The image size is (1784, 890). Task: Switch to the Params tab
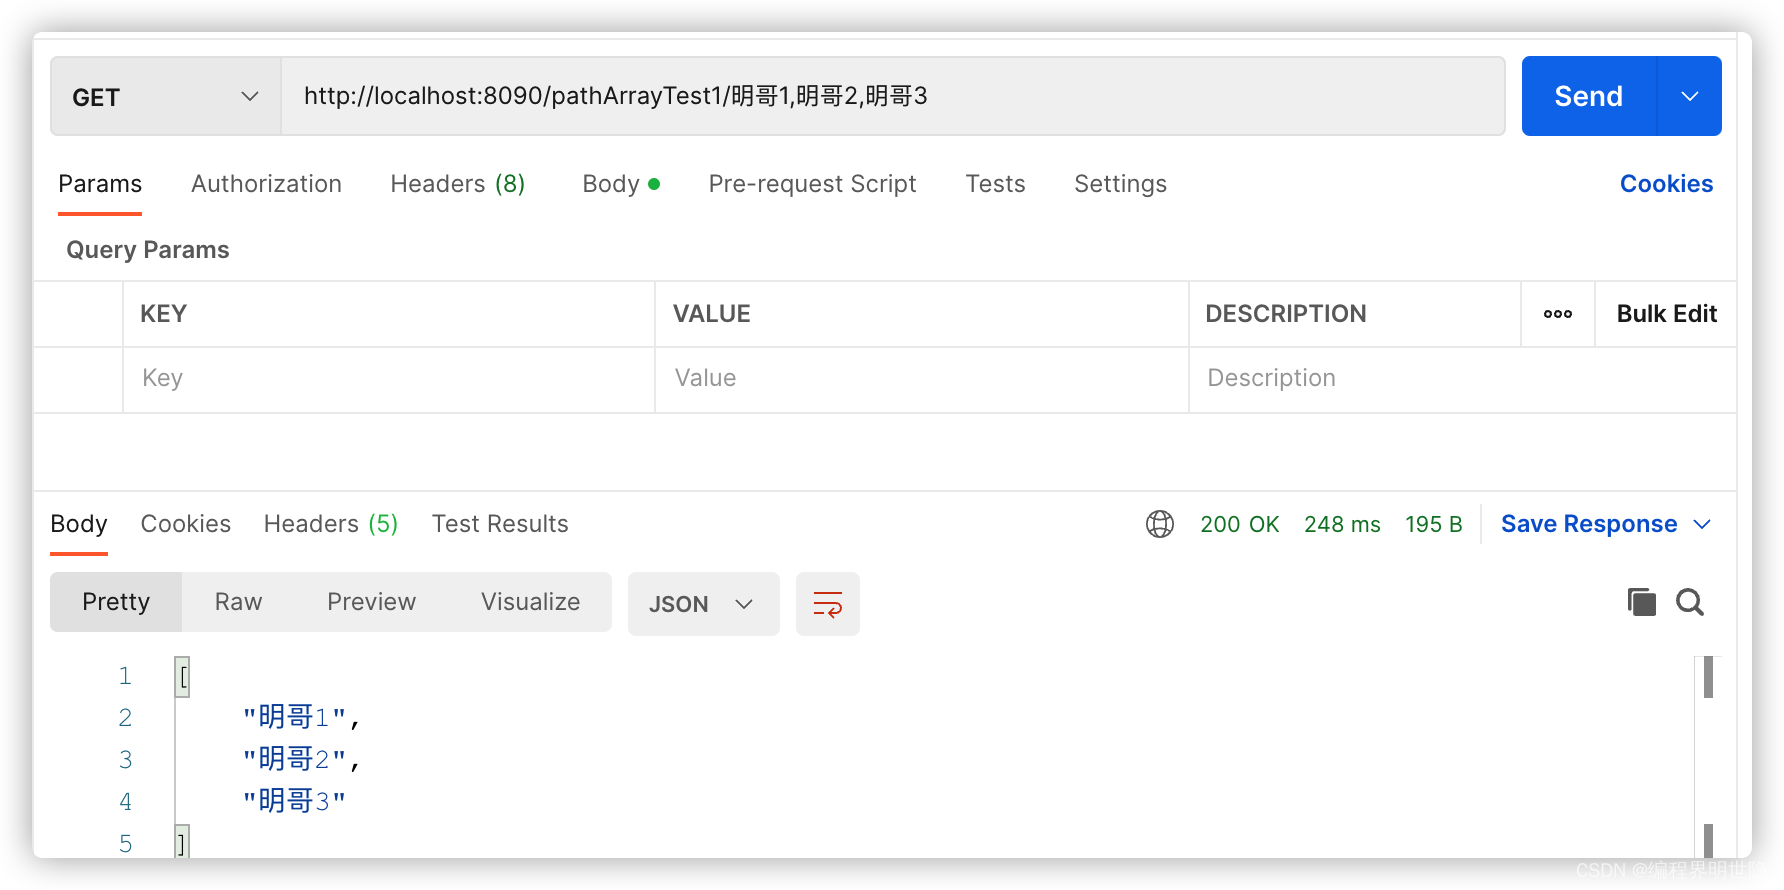(x=100, y=184)
